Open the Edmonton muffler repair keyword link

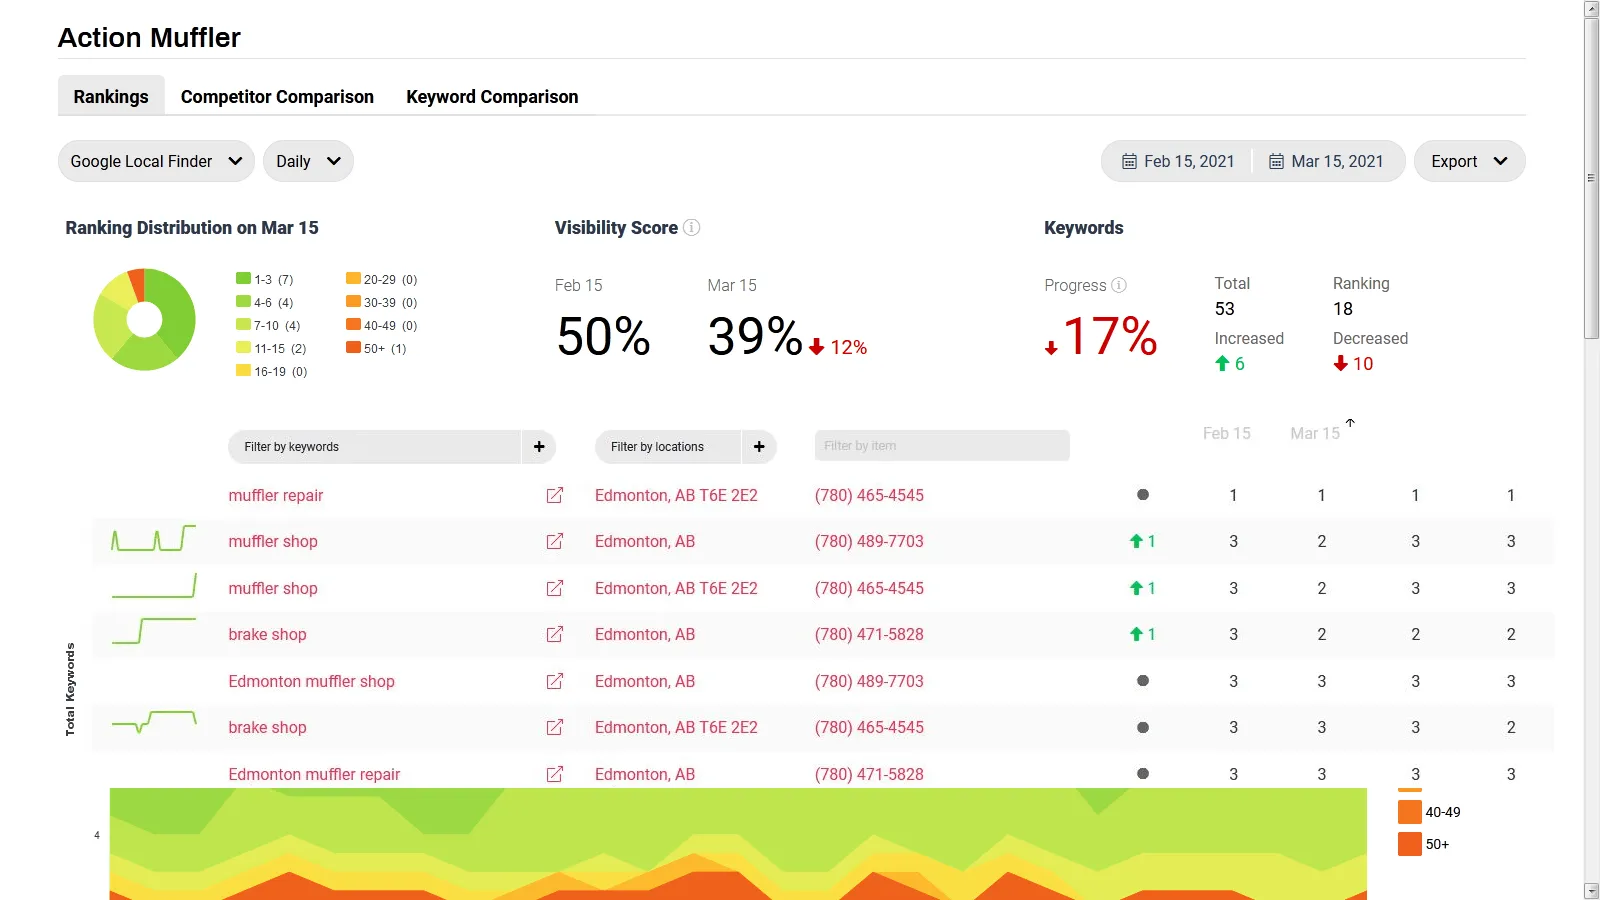tap(314, 774)
